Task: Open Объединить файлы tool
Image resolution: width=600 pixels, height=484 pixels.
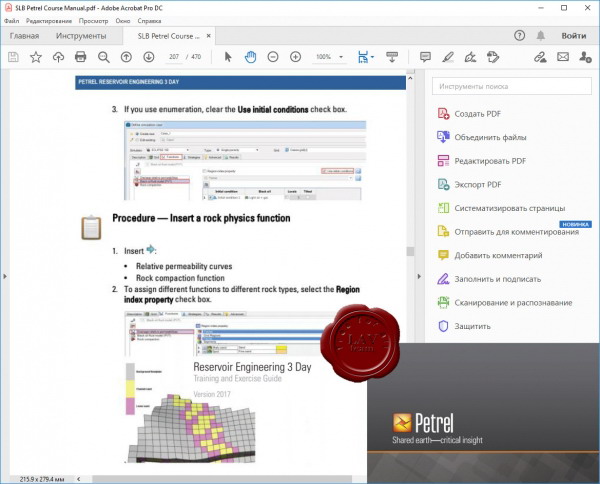Action: pyautogui.click(x=482, y=137)
